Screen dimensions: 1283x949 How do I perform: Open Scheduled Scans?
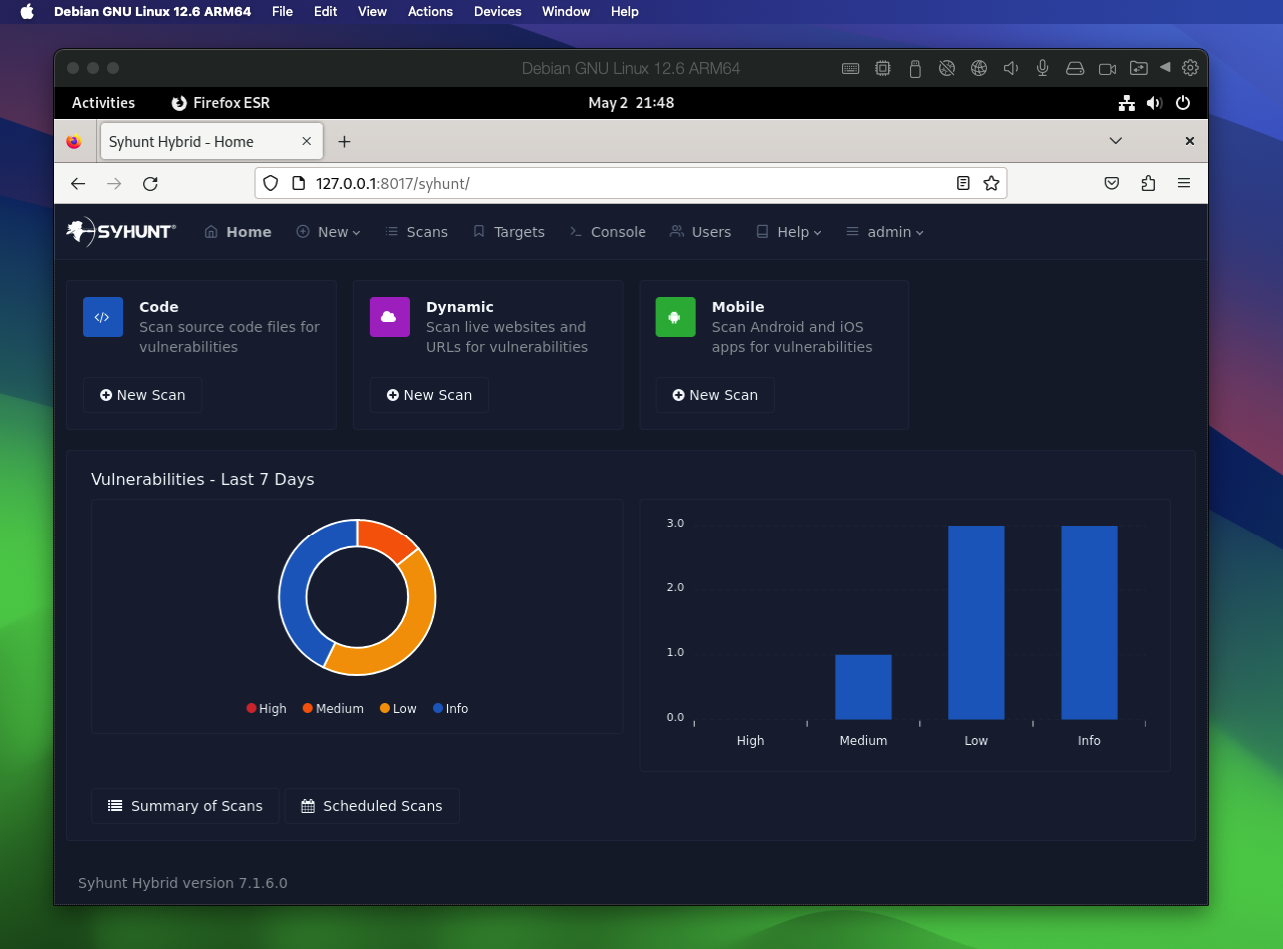[372, 806]
